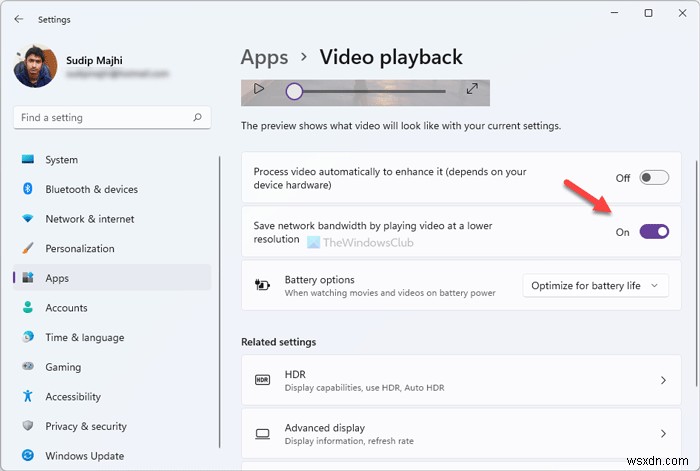The width and height of the screenshot is (700, 471).
Task: Click the Privacy shield icon
Action: coord(28,425)
